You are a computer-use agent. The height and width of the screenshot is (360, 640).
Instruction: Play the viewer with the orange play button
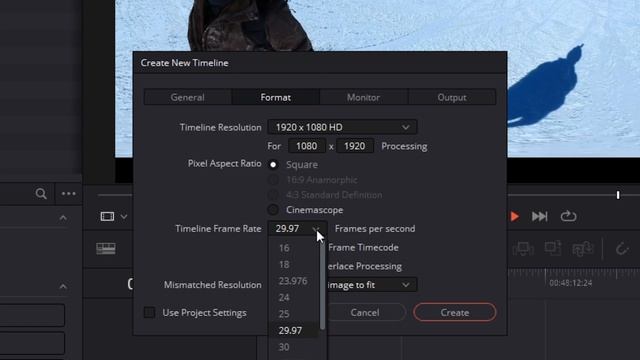[515, 216]
